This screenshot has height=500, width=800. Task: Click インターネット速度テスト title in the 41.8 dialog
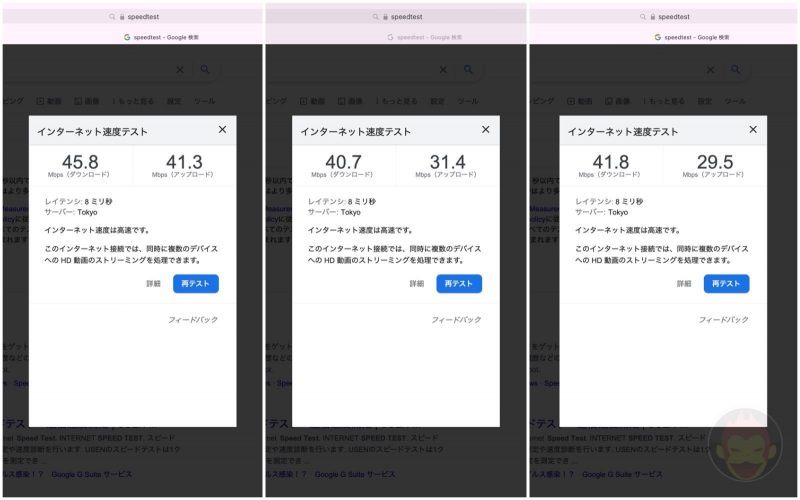[x=623, y=132]
